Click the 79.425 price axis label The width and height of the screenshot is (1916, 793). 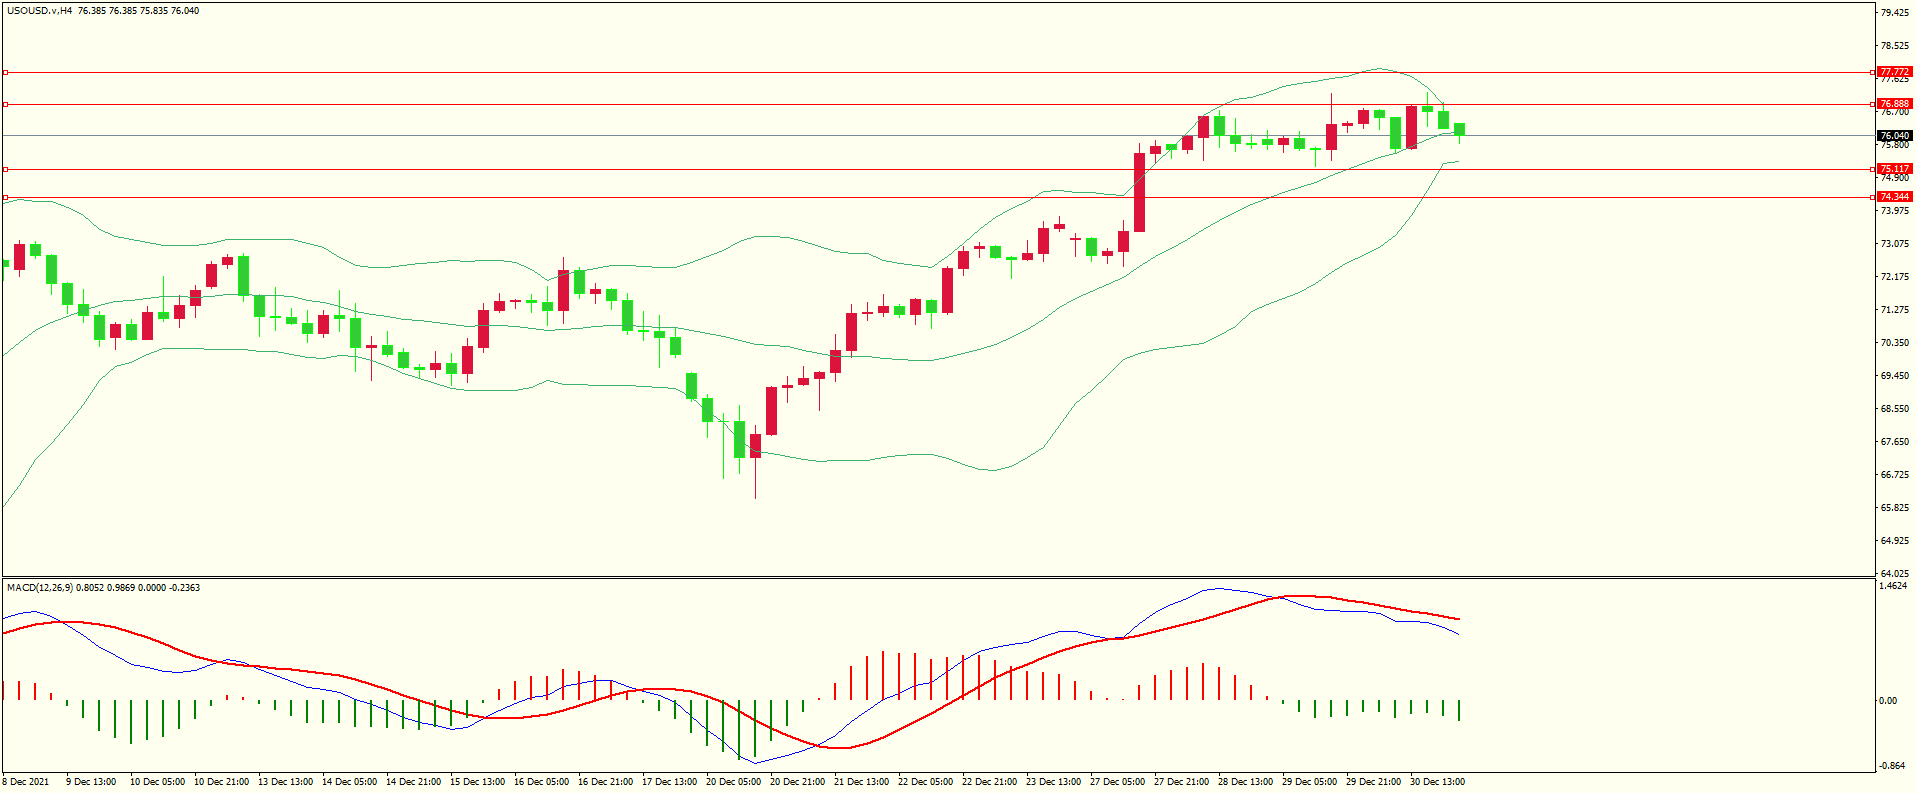(1894, 13)
